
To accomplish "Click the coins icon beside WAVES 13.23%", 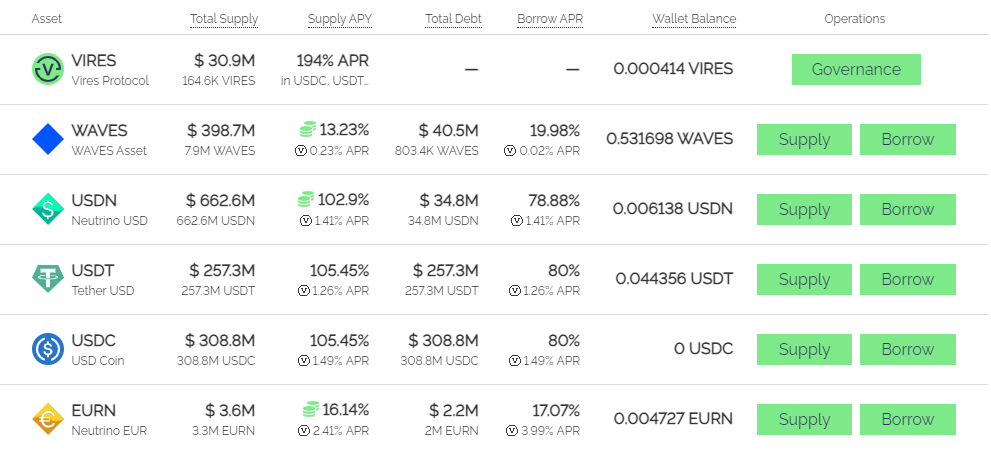I will coord(307,130).
